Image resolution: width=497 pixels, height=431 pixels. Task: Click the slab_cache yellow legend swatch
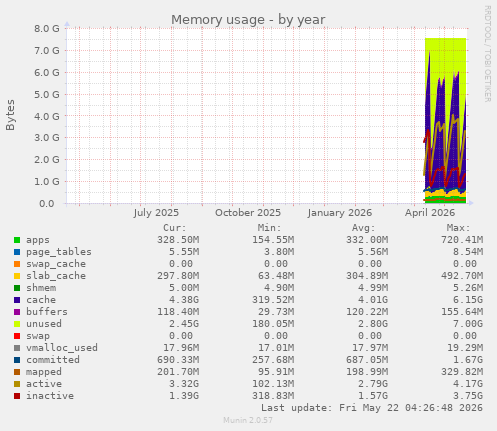click(x=17, y=276)
